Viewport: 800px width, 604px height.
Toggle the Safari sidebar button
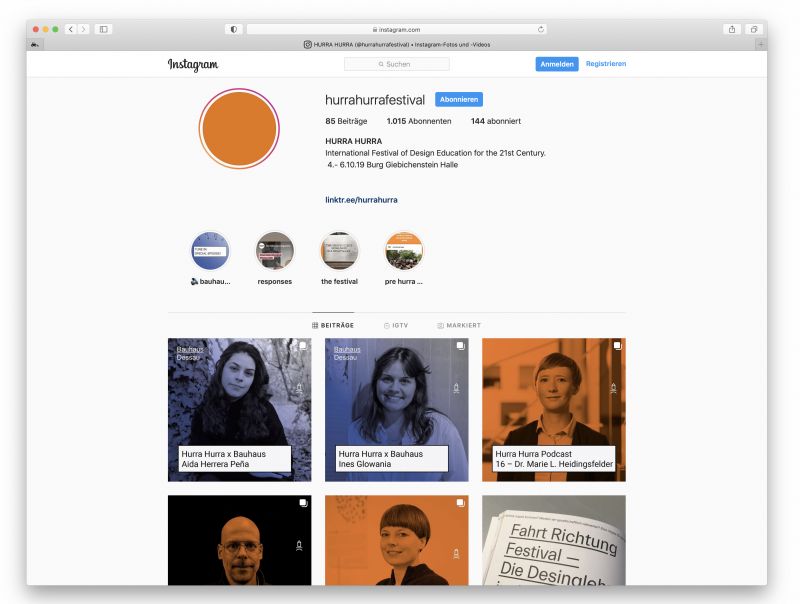coord(103,29)
